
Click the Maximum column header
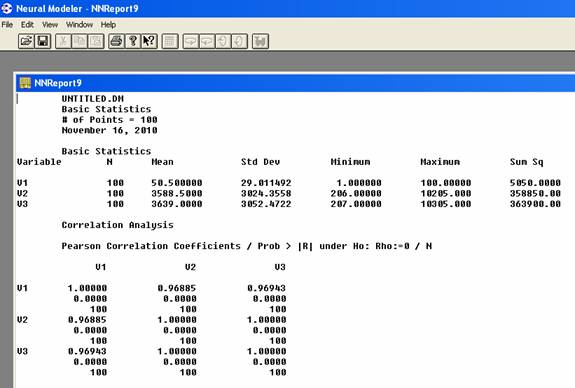[x=440, y=162]
